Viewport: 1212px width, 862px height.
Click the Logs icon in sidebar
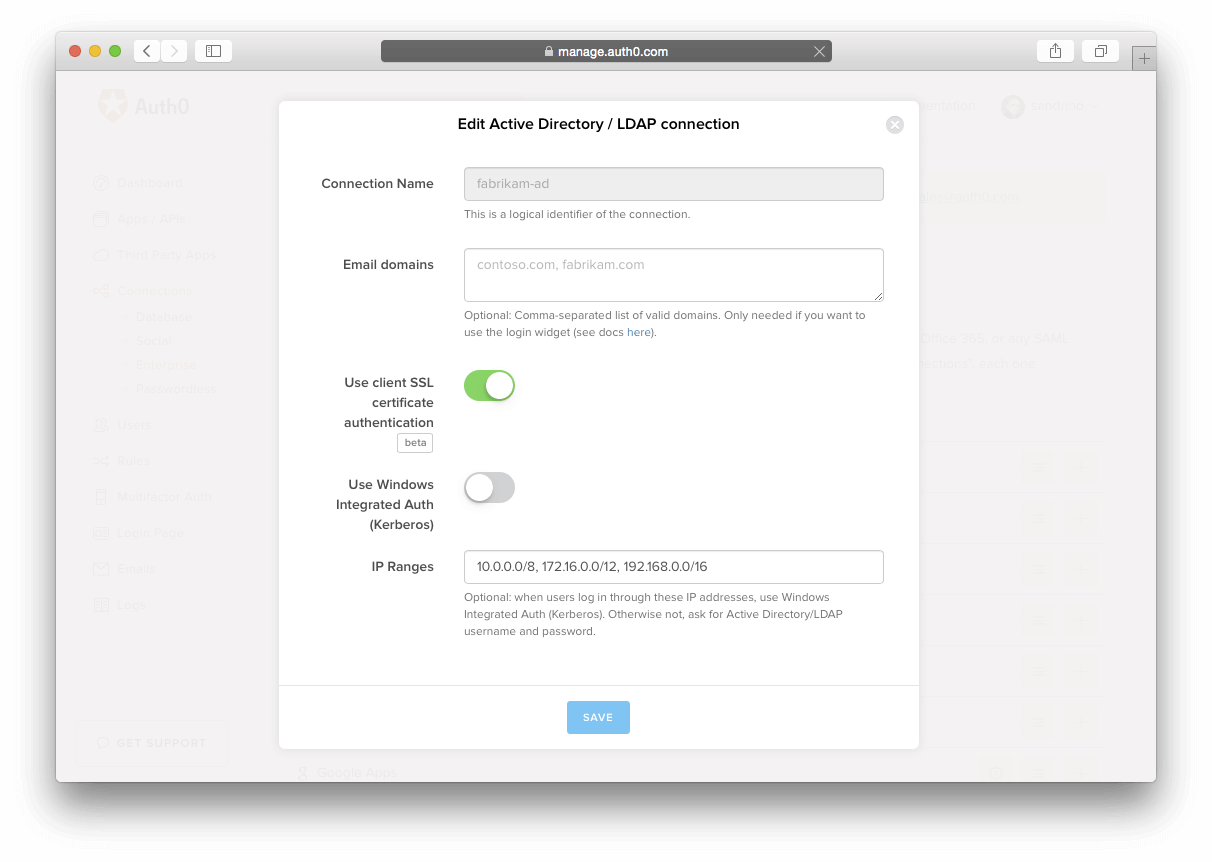tap(100, 605)
